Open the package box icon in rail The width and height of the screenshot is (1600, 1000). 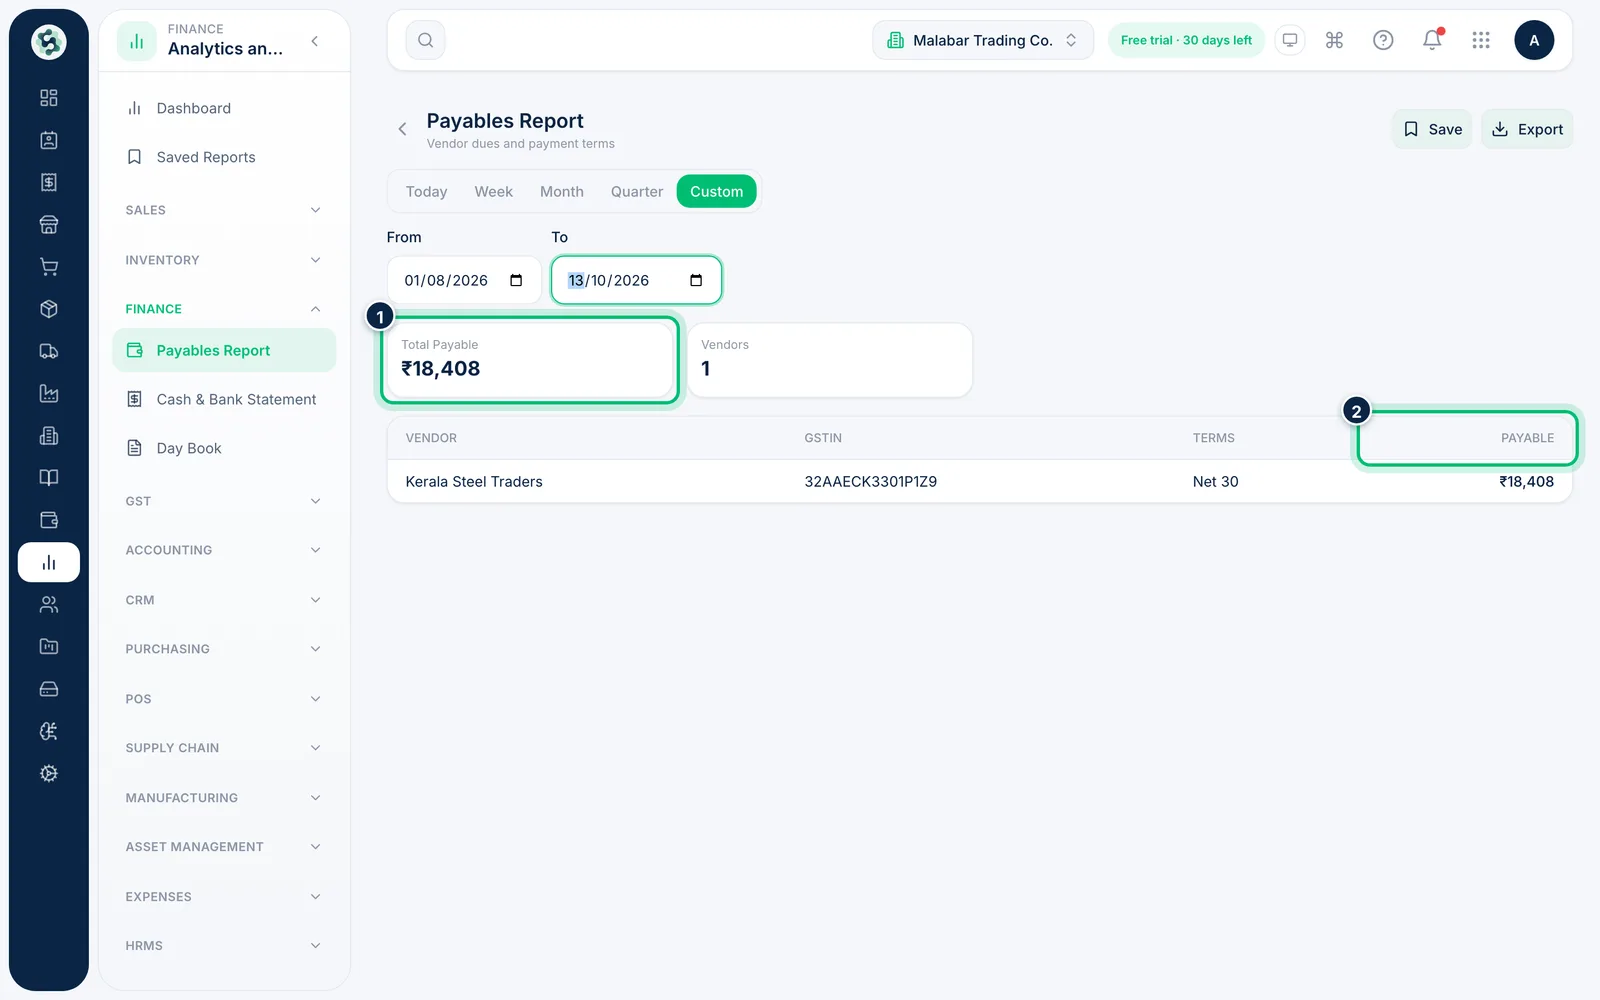48,309
